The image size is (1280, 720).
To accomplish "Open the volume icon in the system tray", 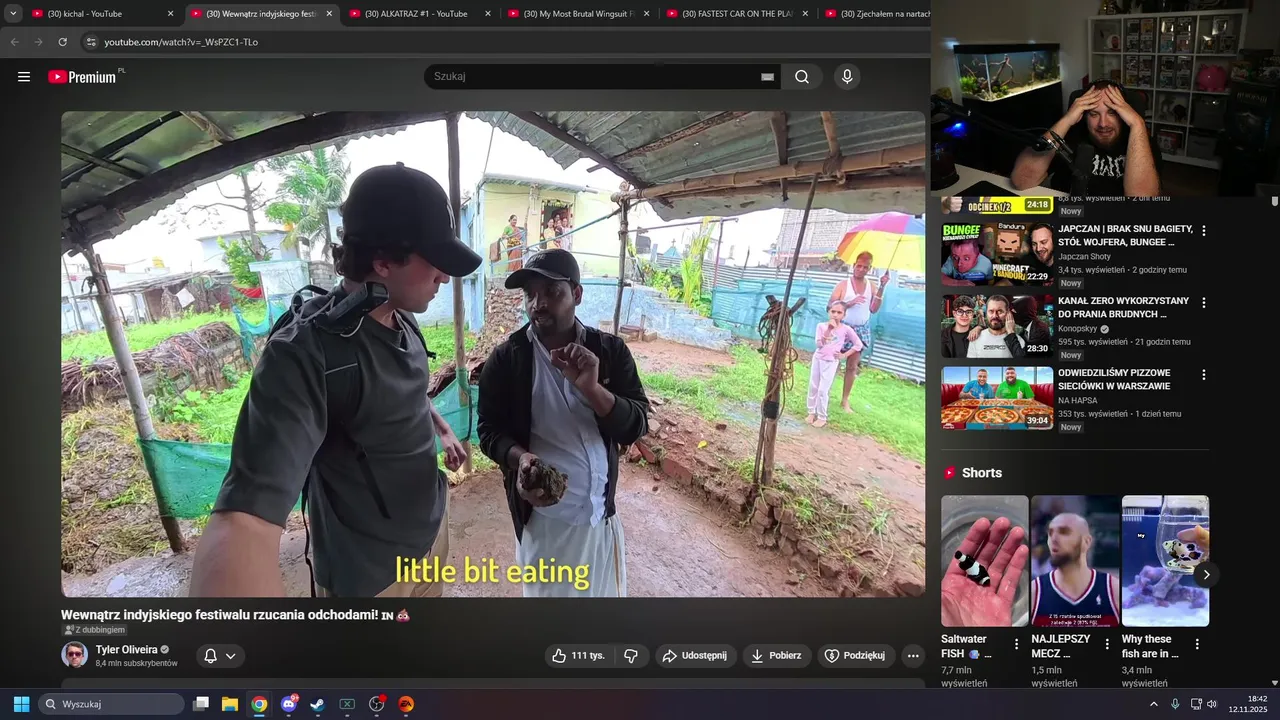I will [1212, 704].
